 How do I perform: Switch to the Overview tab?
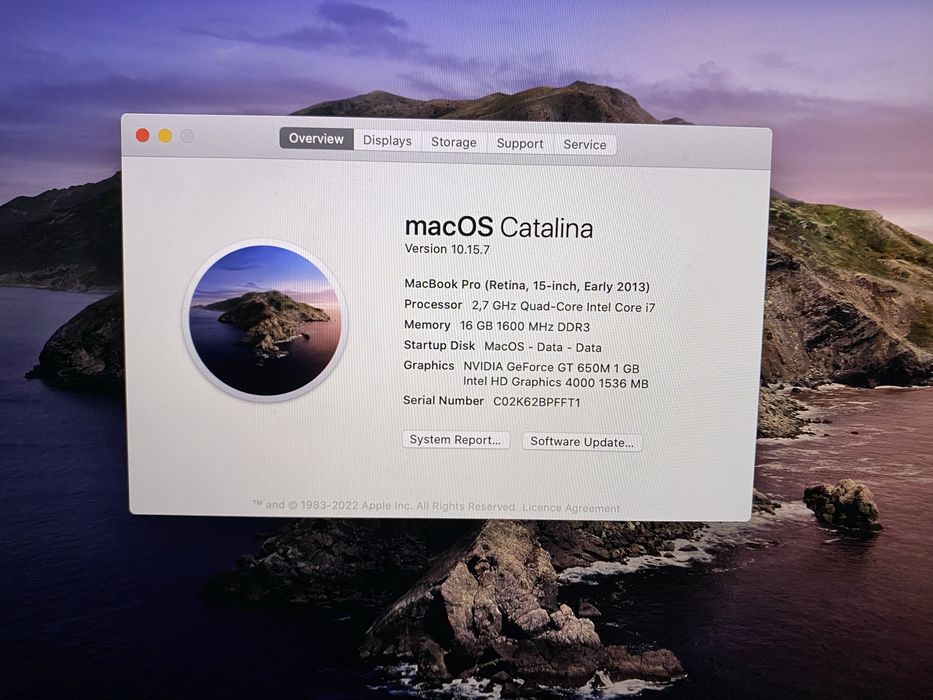coord(317,139)
